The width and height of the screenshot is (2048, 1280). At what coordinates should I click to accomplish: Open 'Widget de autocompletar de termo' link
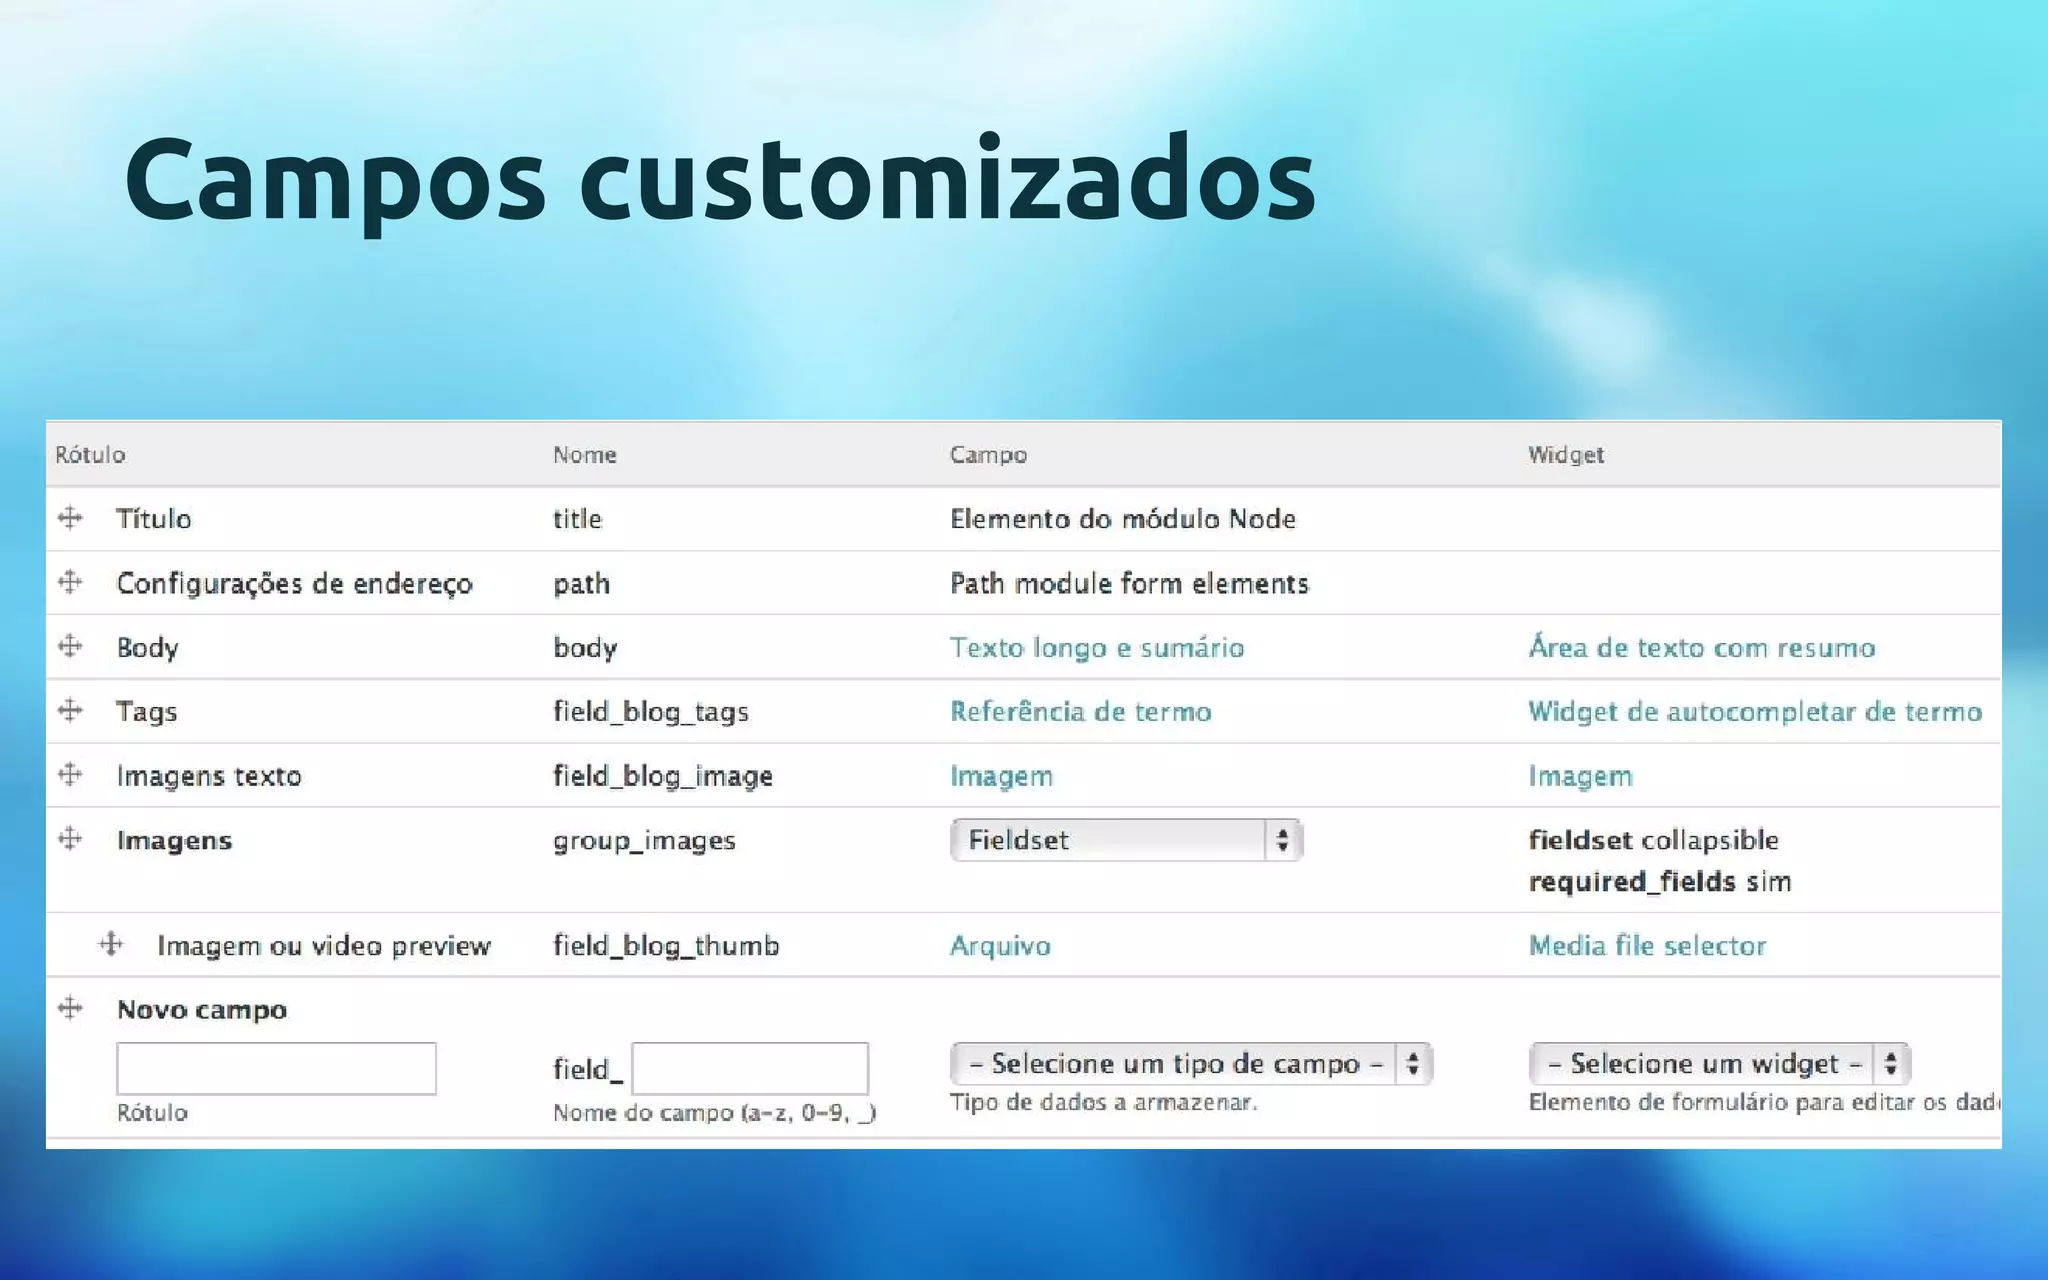(x=1755, y=712)
